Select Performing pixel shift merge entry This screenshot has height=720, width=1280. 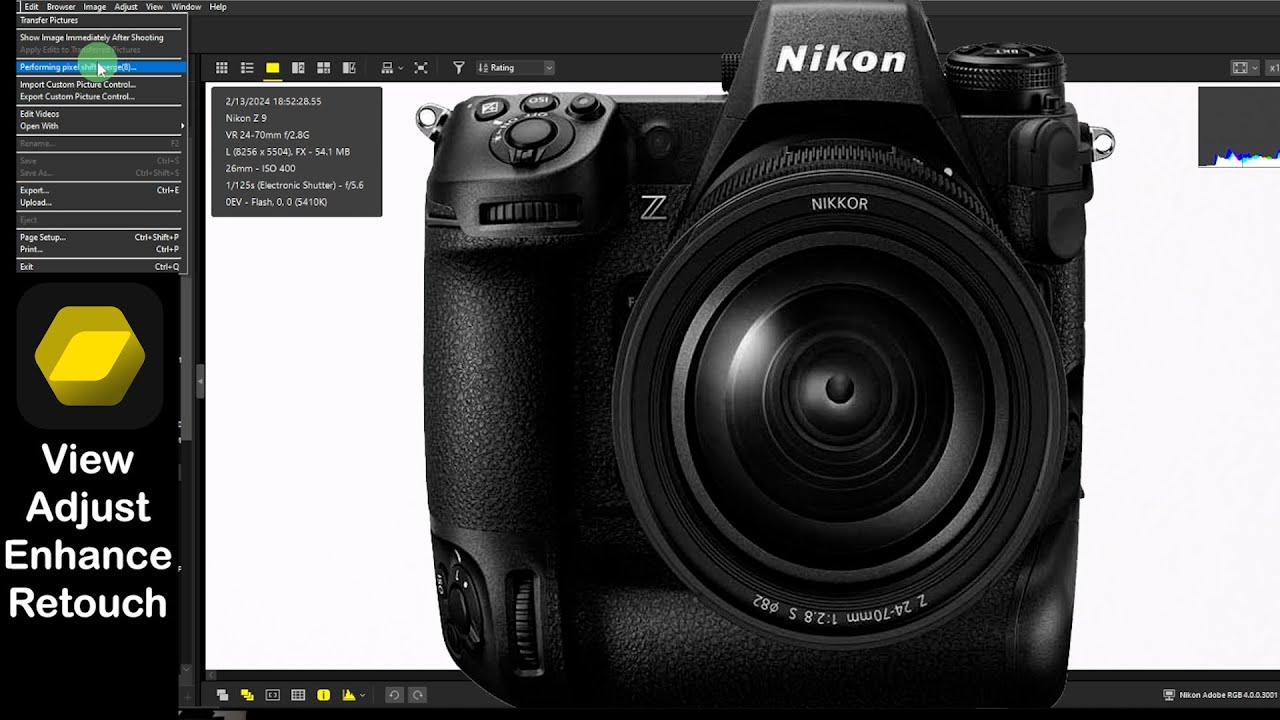[x=100, y=67]
